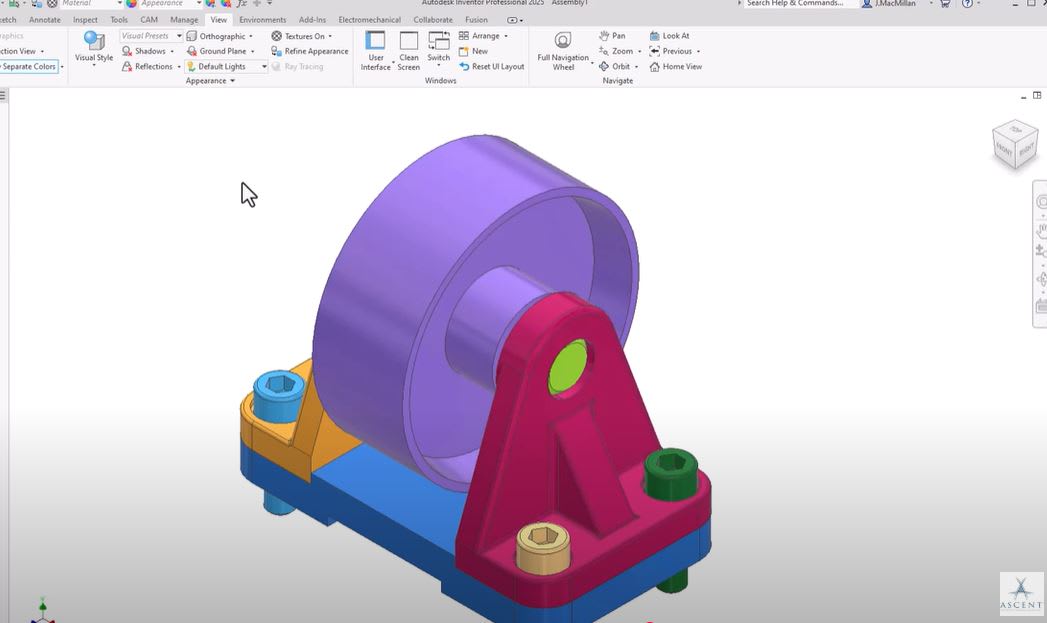
Task: Open the Electromechanical tab
Action: (x=369, y=20)
